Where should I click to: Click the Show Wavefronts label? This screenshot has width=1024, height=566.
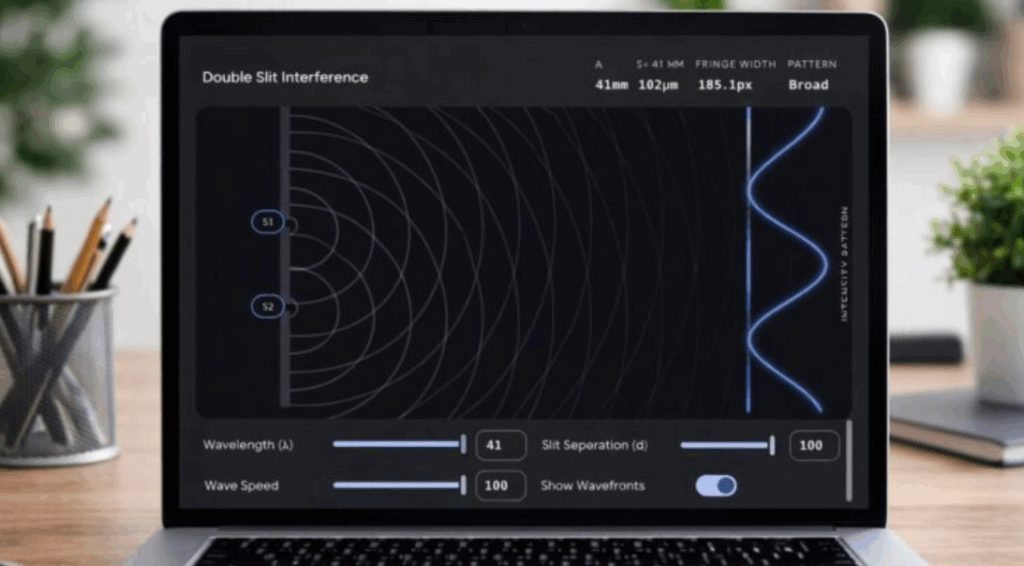click(592, 486)
